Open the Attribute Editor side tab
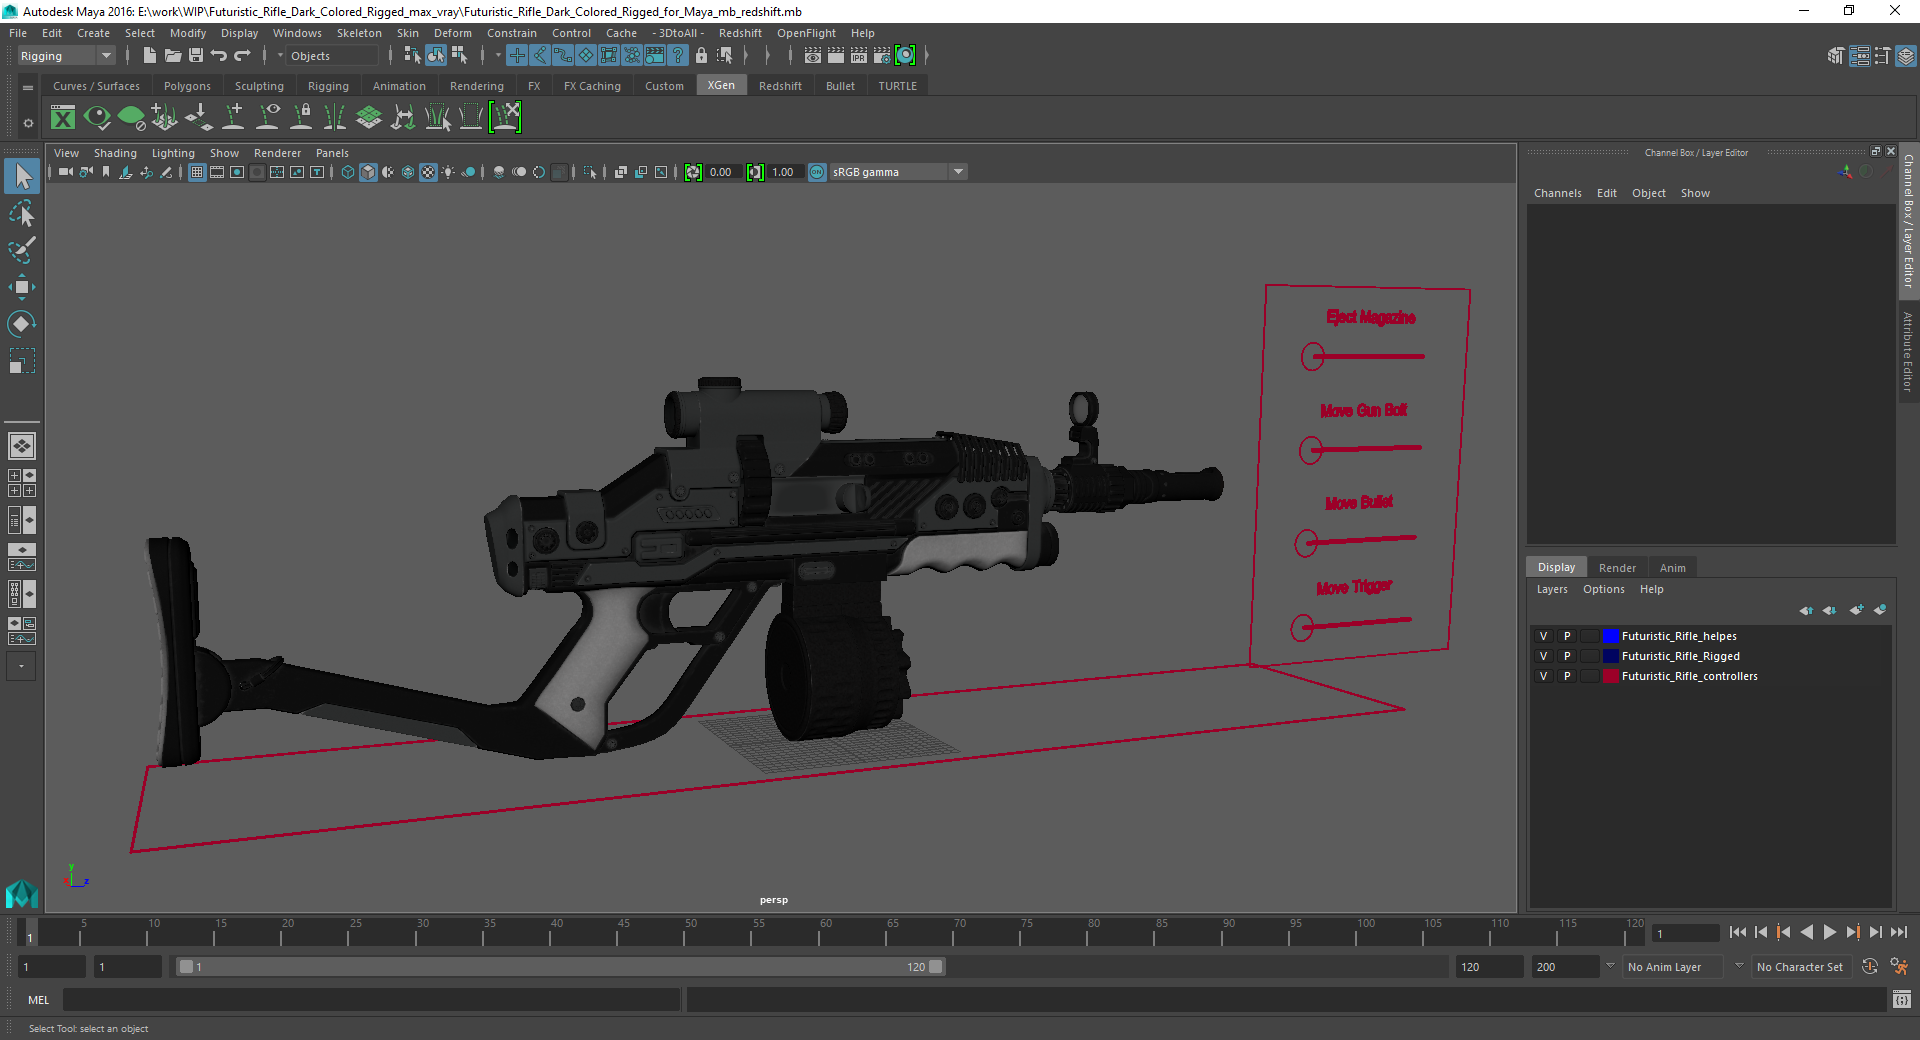The height and width of the screenshot is (1040, 1920). pos(1908,352)
